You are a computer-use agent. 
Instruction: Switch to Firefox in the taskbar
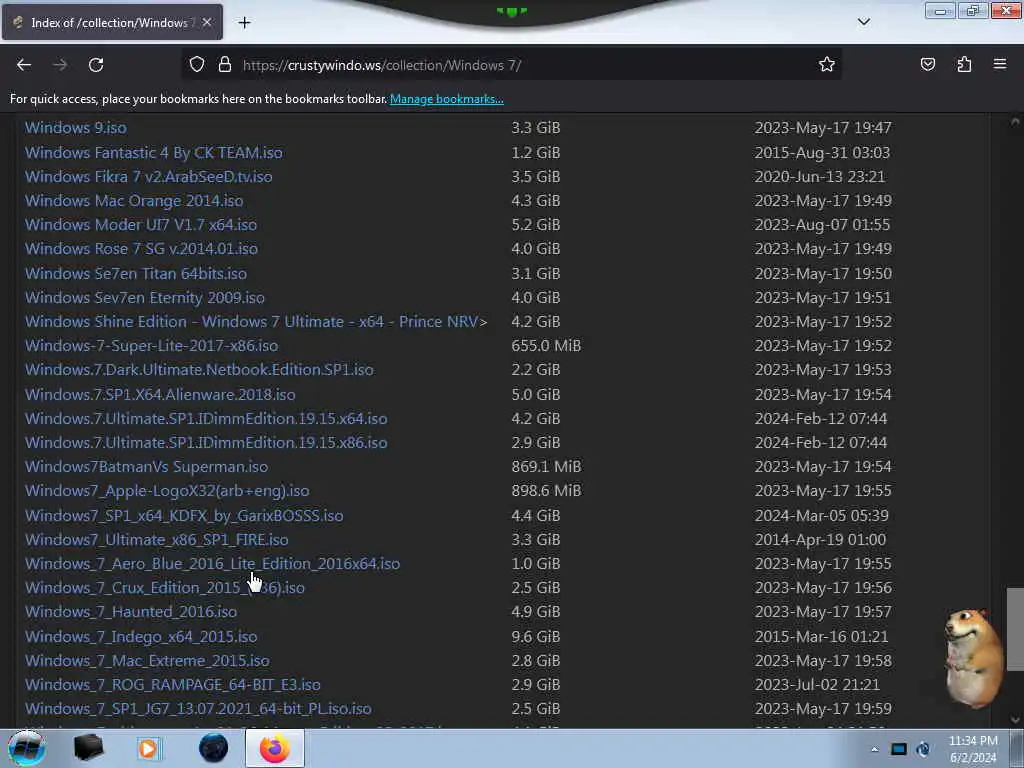pyautogui.click(x=275, y=748)
